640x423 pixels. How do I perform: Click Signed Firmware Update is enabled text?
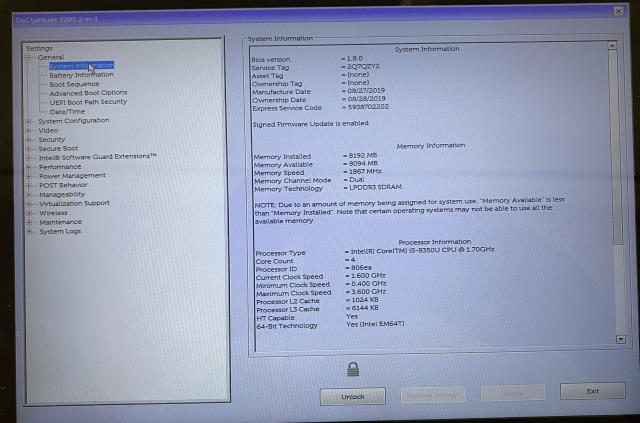coord(311,124)
